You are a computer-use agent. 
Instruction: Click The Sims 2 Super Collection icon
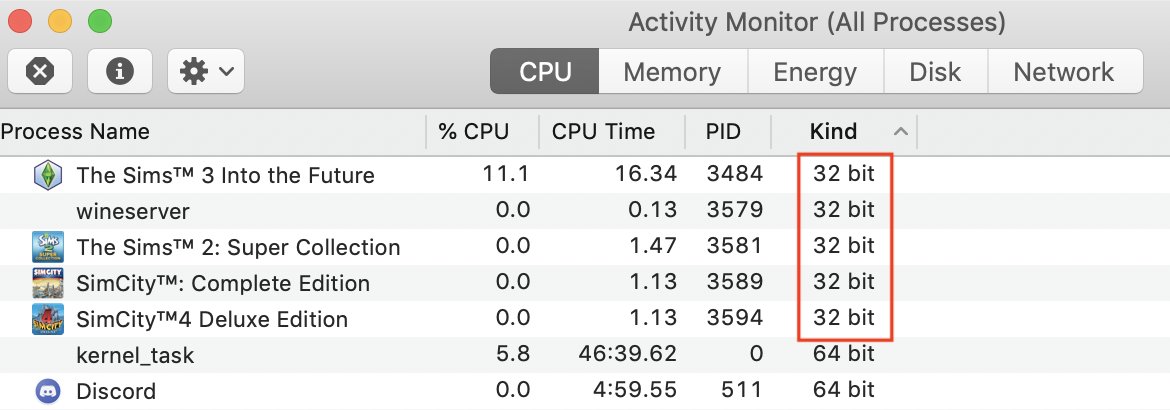[x=47, y=247]
